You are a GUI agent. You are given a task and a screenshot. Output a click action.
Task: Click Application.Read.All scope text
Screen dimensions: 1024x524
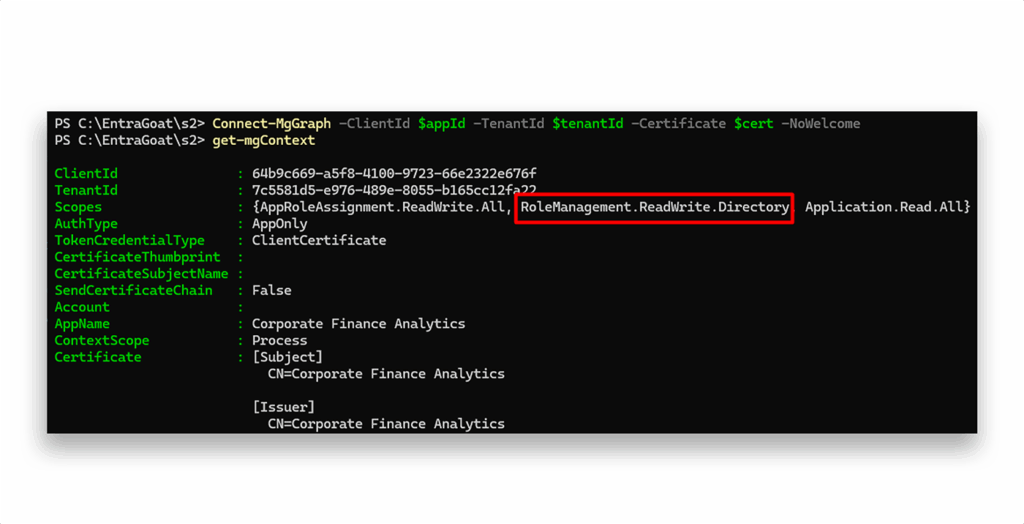coord(884,207)
